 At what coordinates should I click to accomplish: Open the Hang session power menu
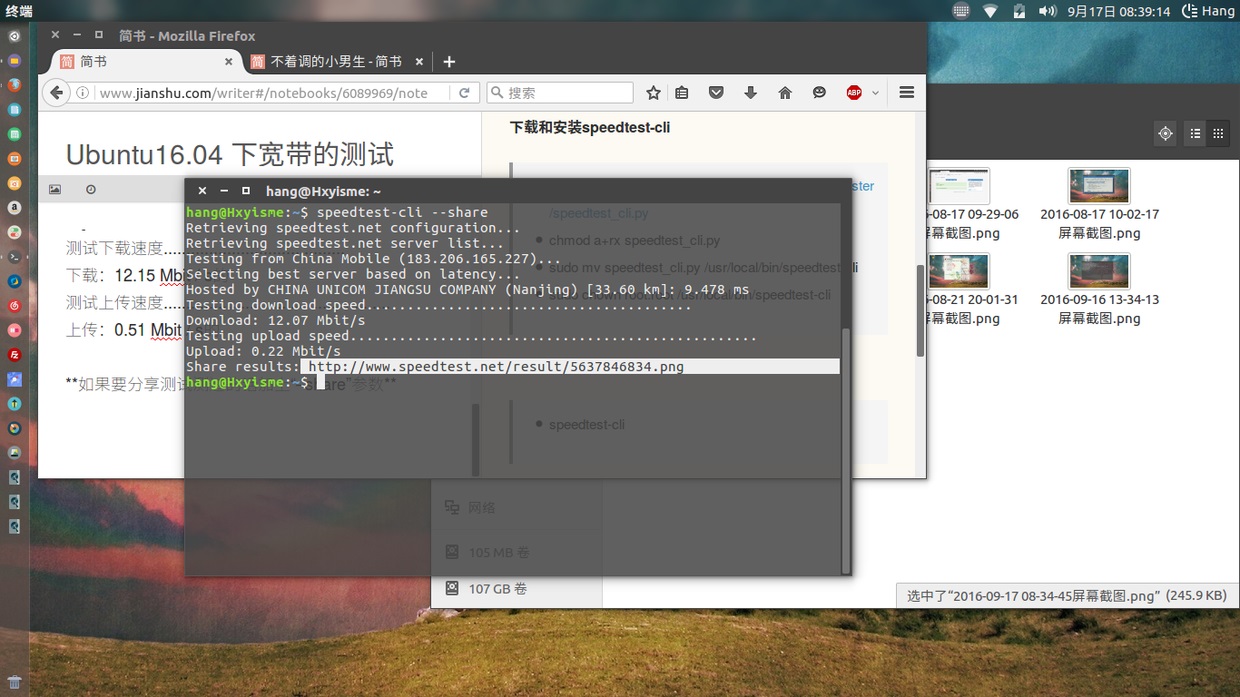[x=1208, y=11]
